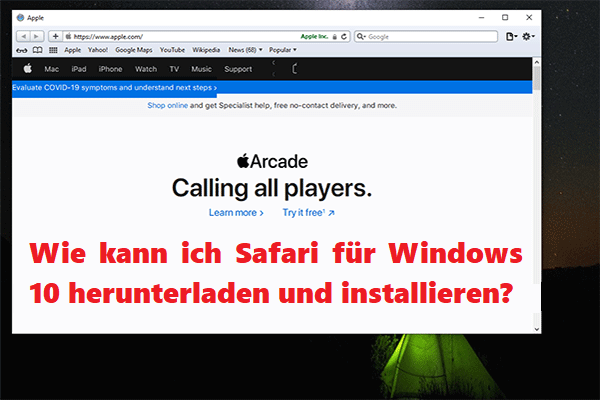The image size is (600, 400).
Task: Open the Yahoo! bookmark
Action: pos(98,50)
